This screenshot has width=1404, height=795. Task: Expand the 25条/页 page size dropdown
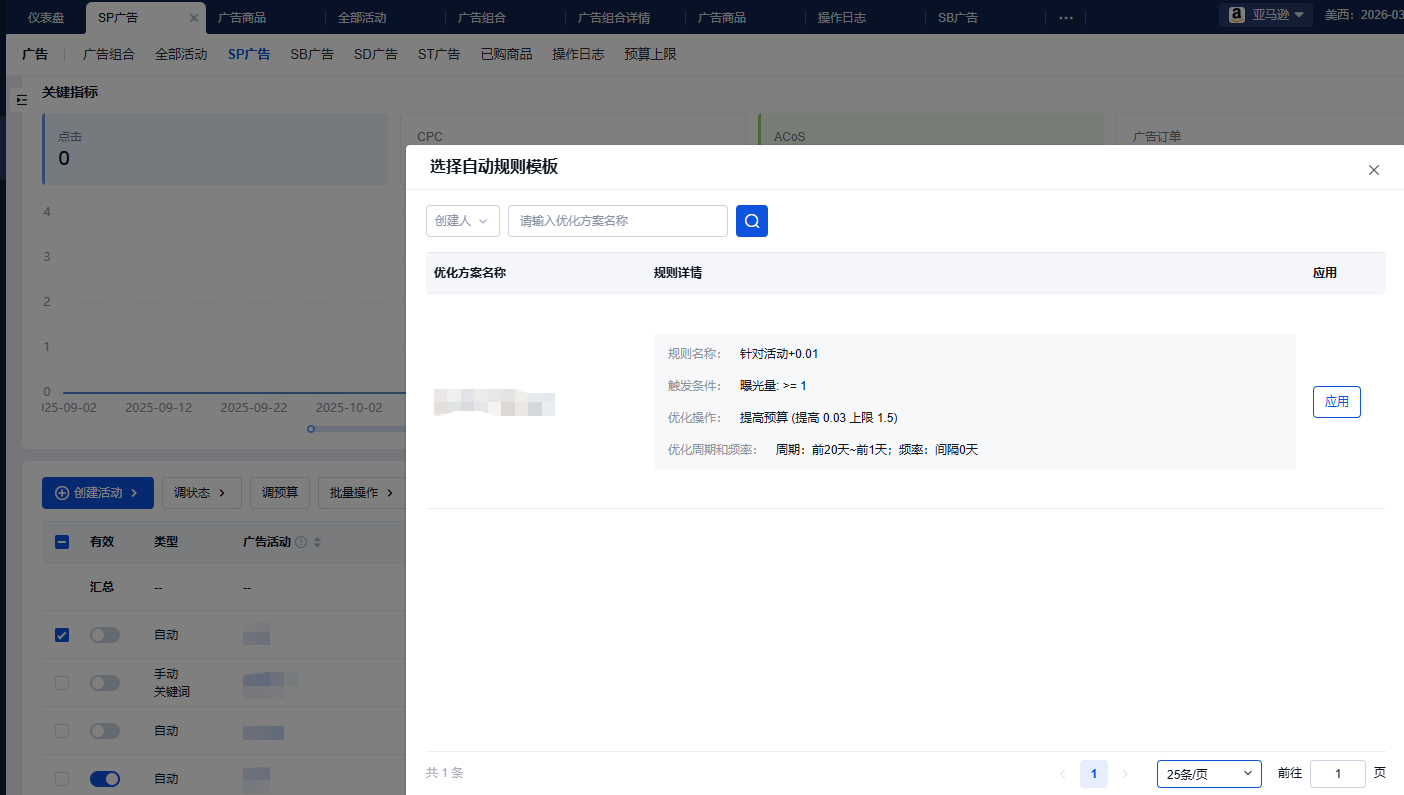[x=1208, y=774]
